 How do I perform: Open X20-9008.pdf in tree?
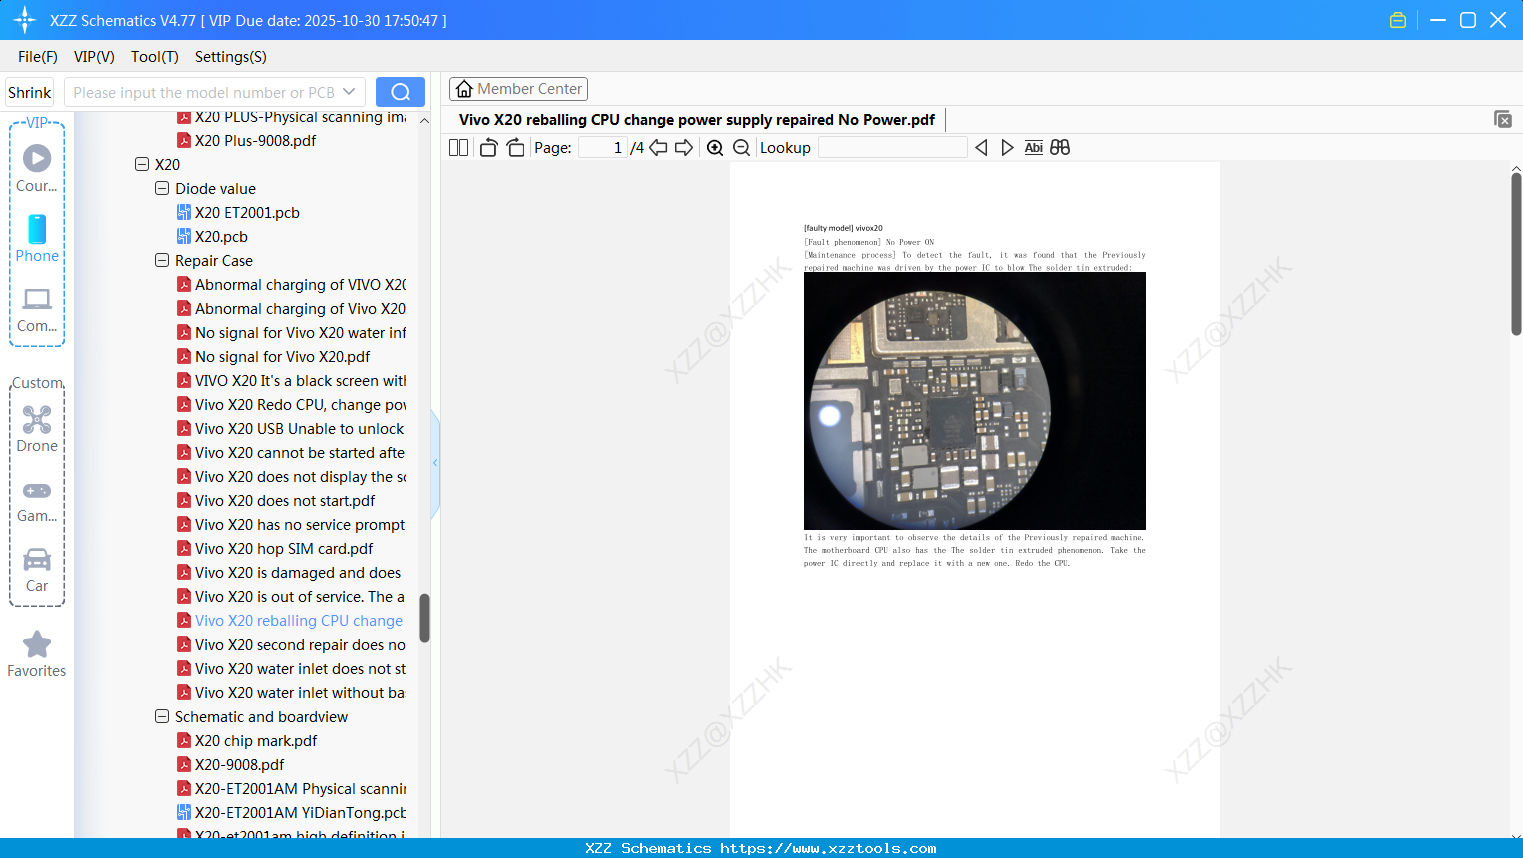pyautogui.click(x=240, y=764)
